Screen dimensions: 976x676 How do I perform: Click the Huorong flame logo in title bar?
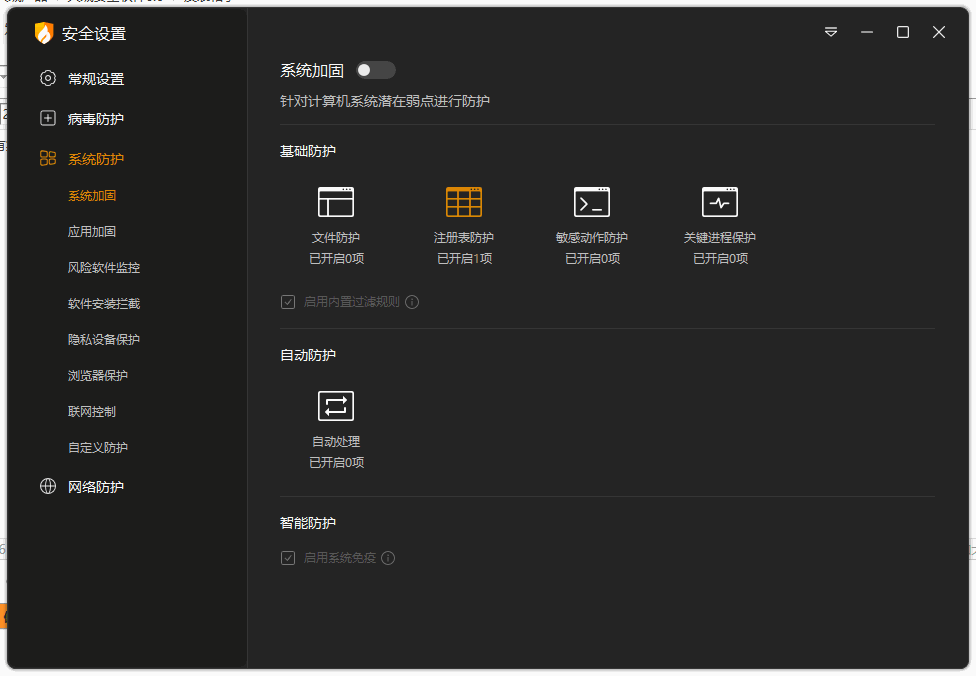point(44,33)
